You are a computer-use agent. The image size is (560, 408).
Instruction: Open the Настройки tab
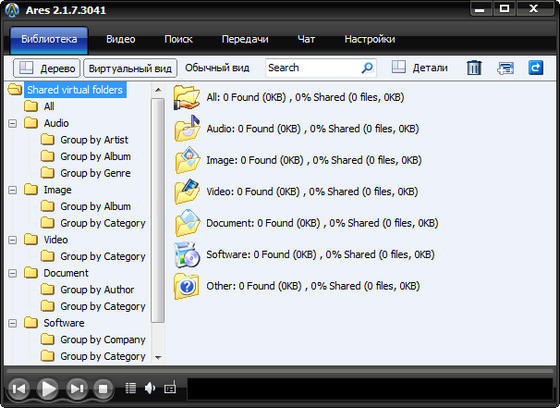click(370, 39)
